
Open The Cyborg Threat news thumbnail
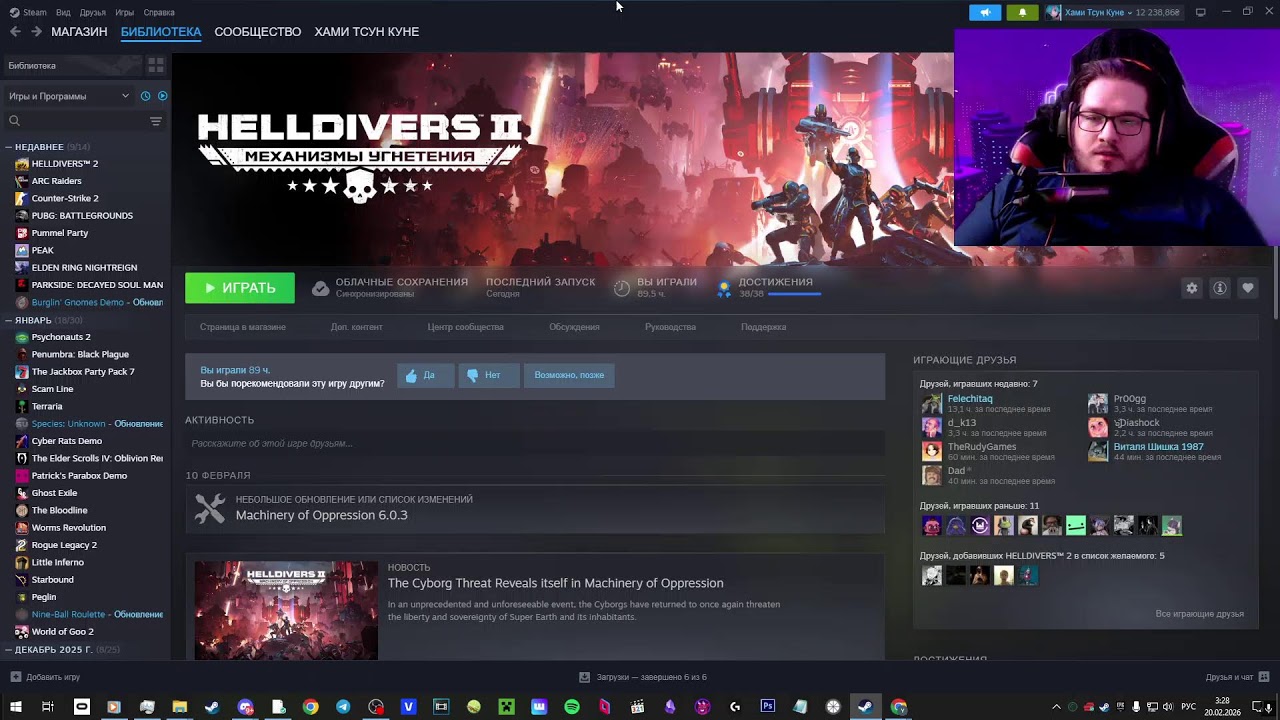[x=286, y=610]
